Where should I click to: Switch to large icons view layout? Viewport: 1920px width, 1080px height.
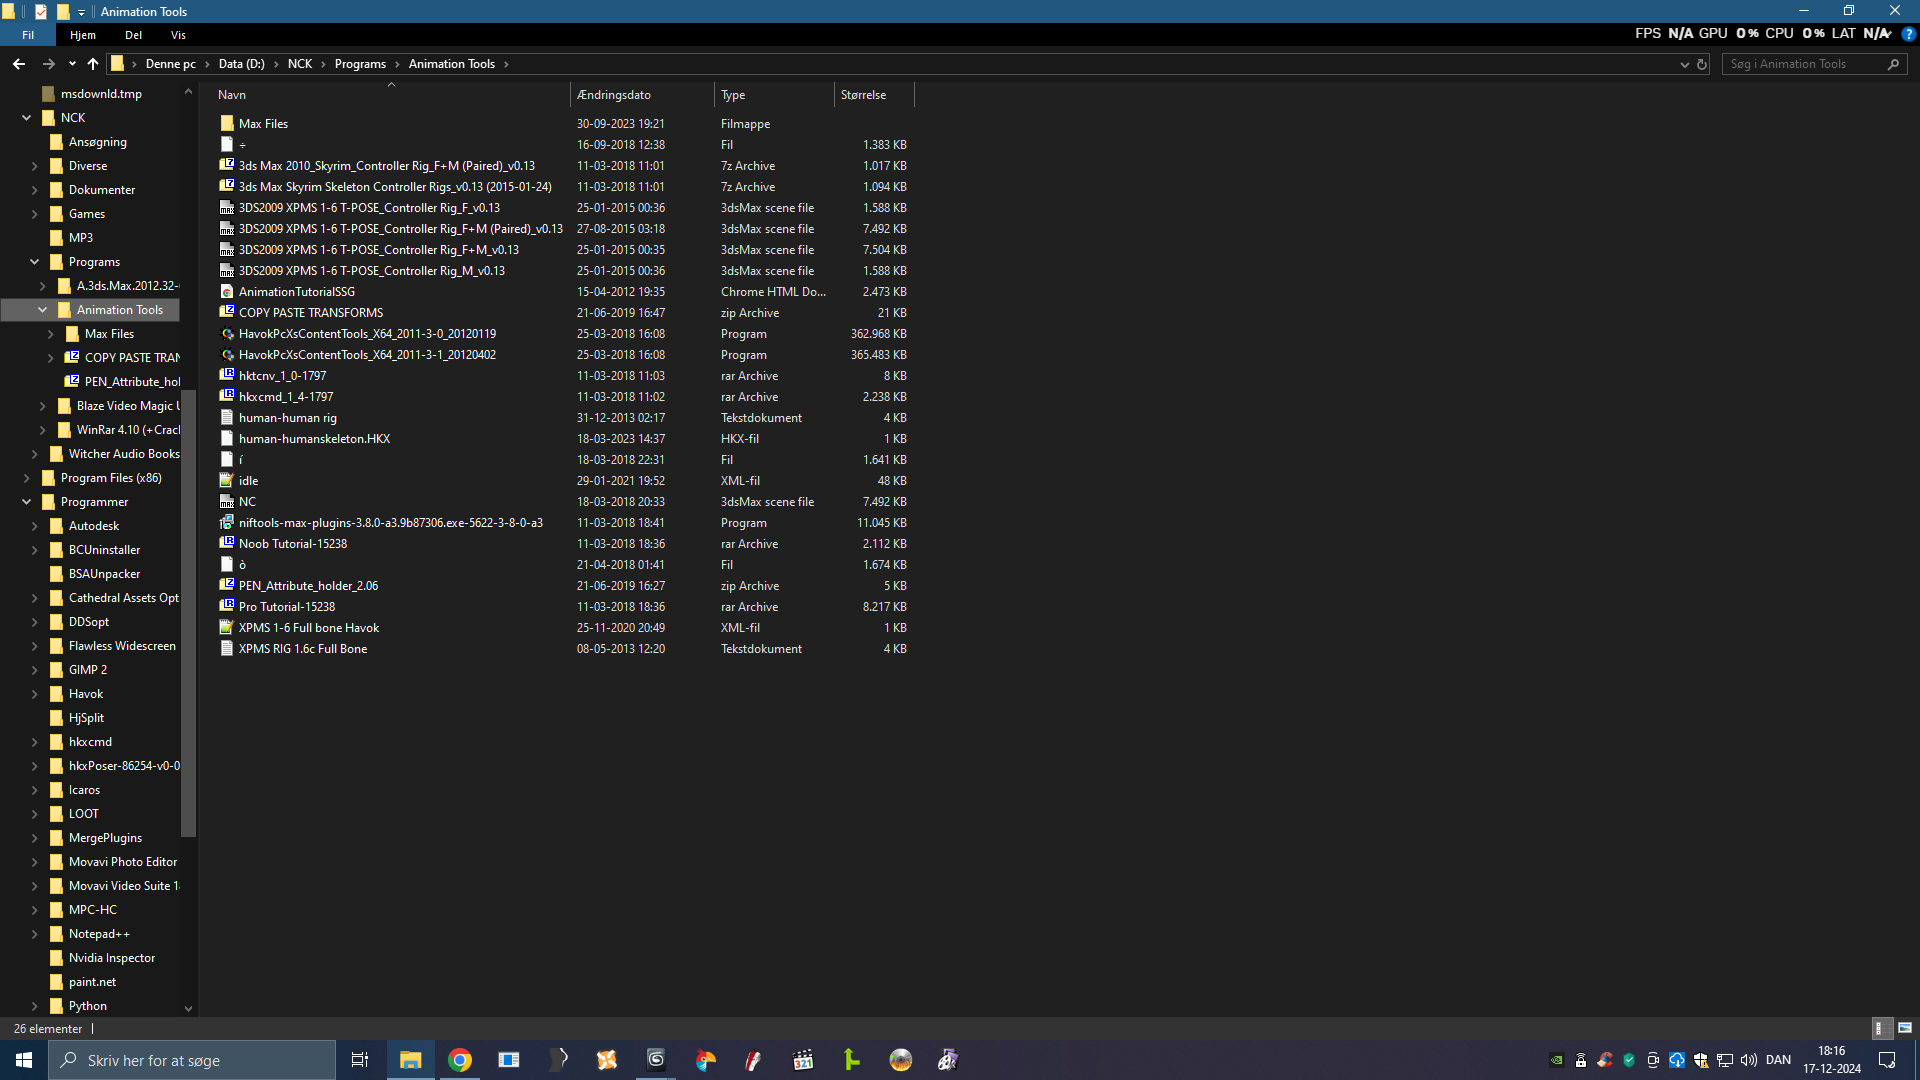click(1905, 1028)
